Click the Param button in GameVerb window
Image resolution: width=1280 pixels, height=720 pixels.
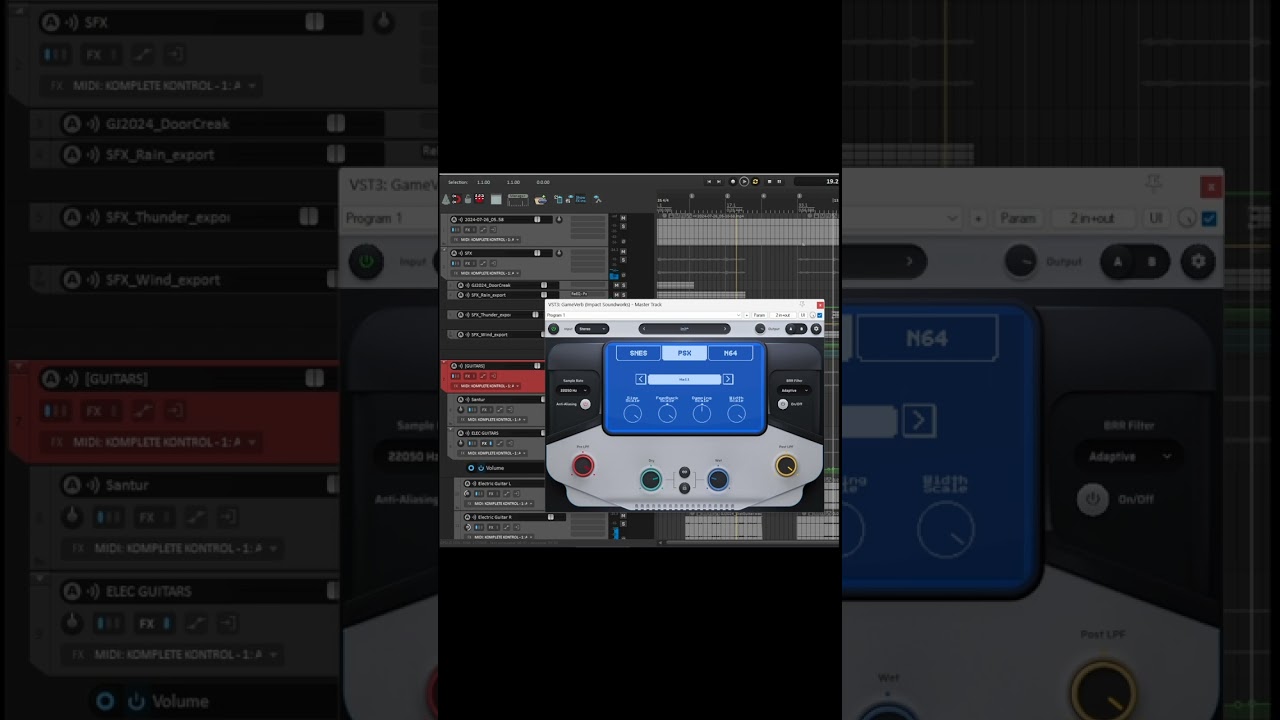coord(759,315)
